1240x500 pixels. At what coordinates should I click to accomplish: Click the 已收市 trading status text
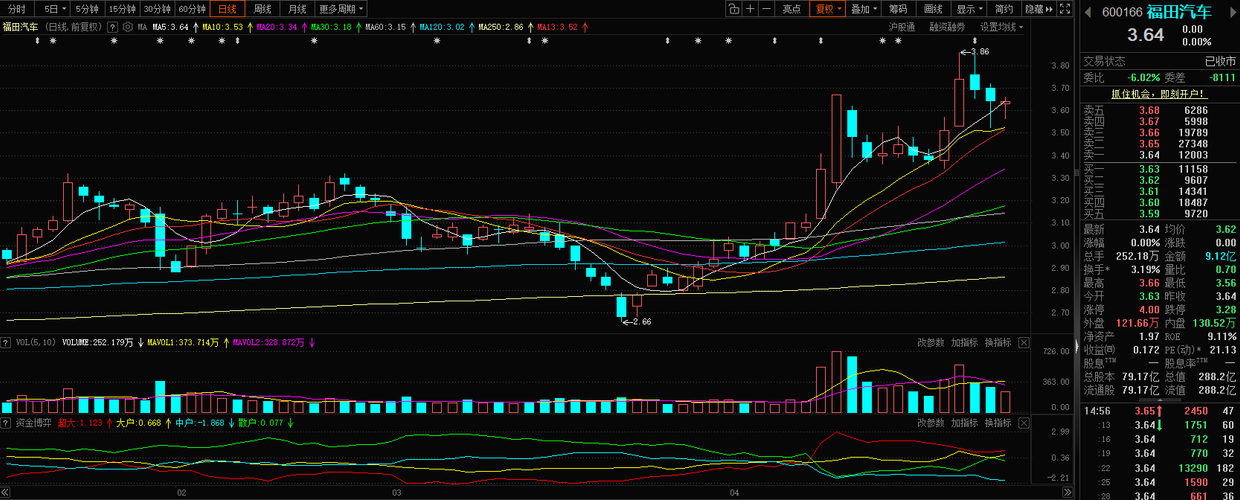(x=1219, y=61)
